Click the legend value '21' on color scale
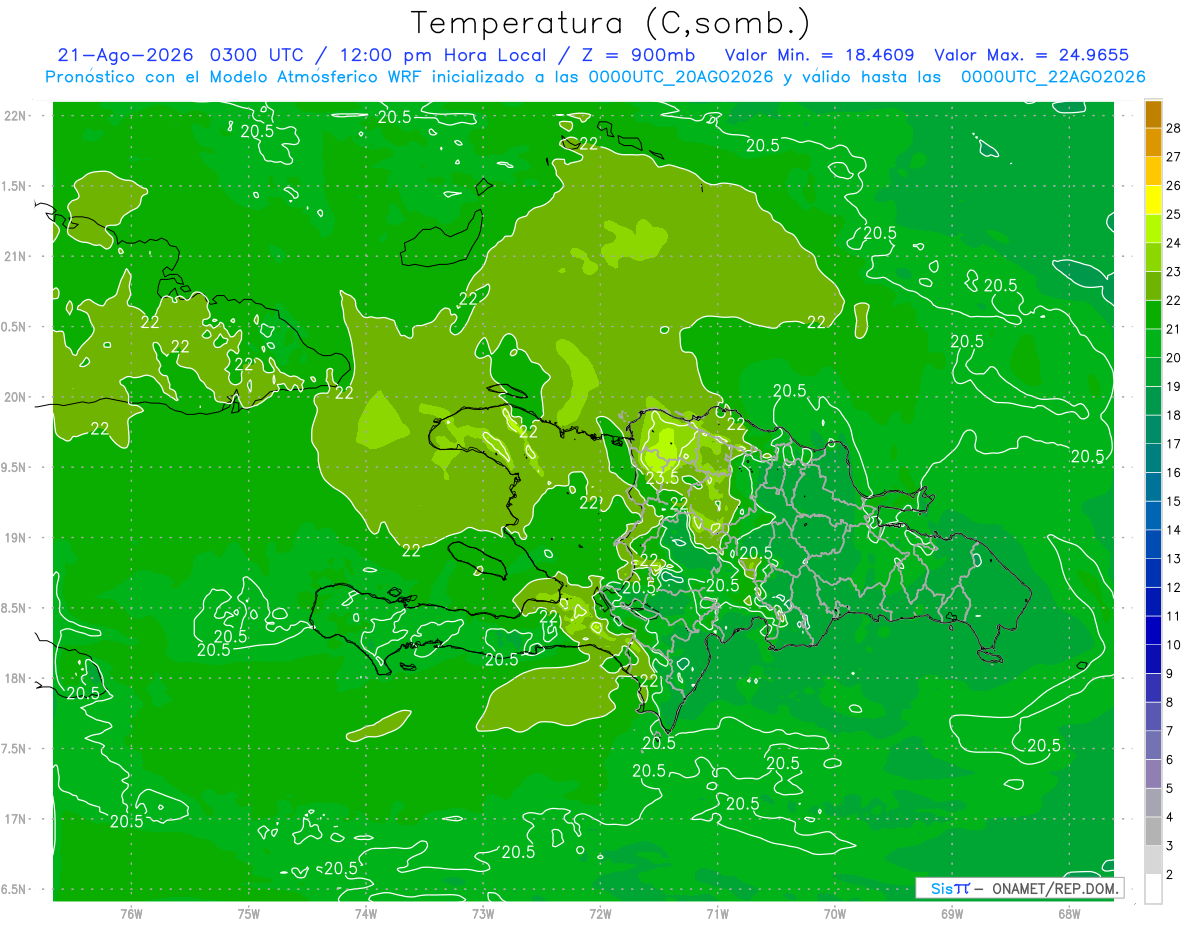The width and height of the screenshot is (1200, 927). (x=1174, y=329)
